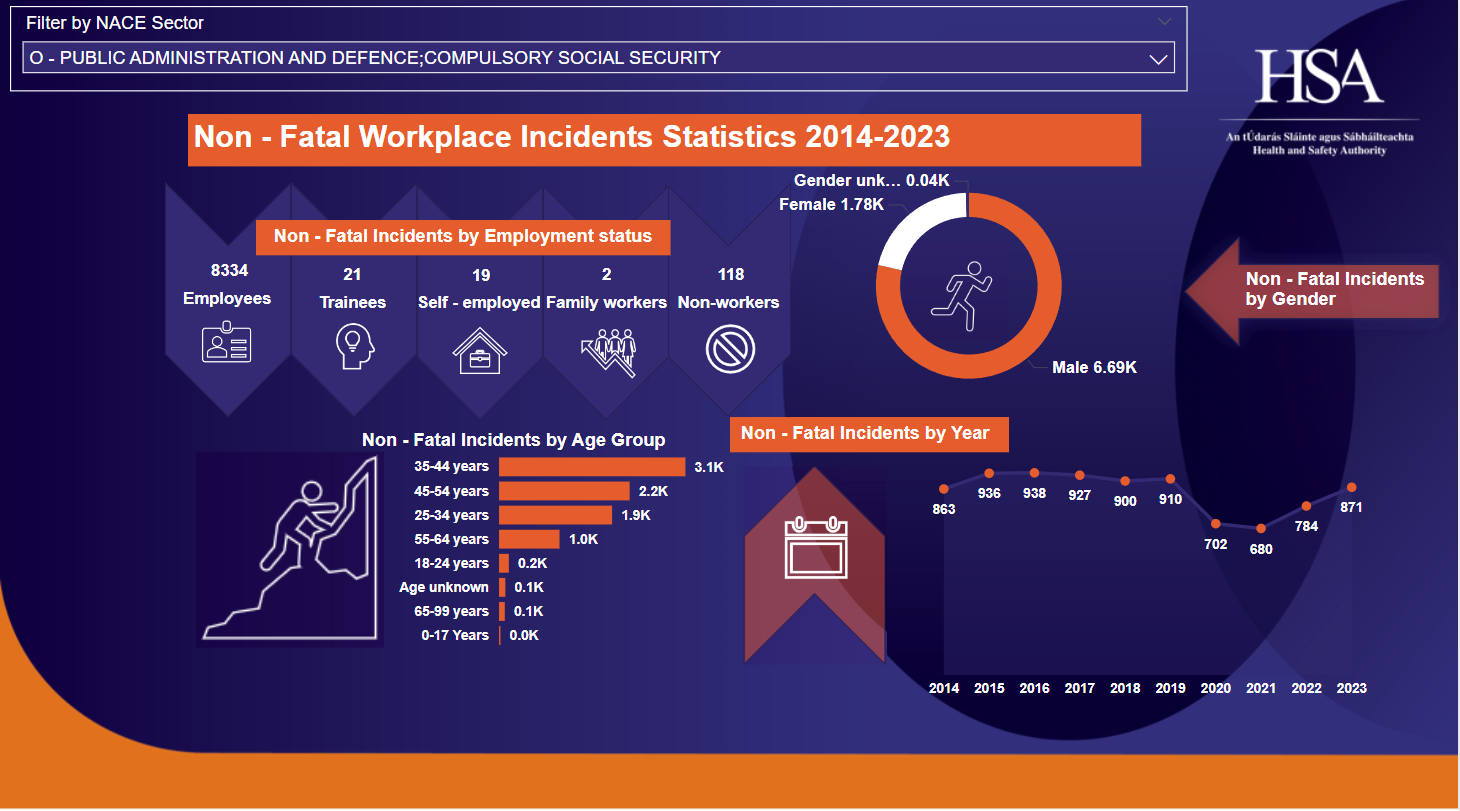Click the 2021 data point showing 680
1460x811 pixels.
coord(1261,528)
